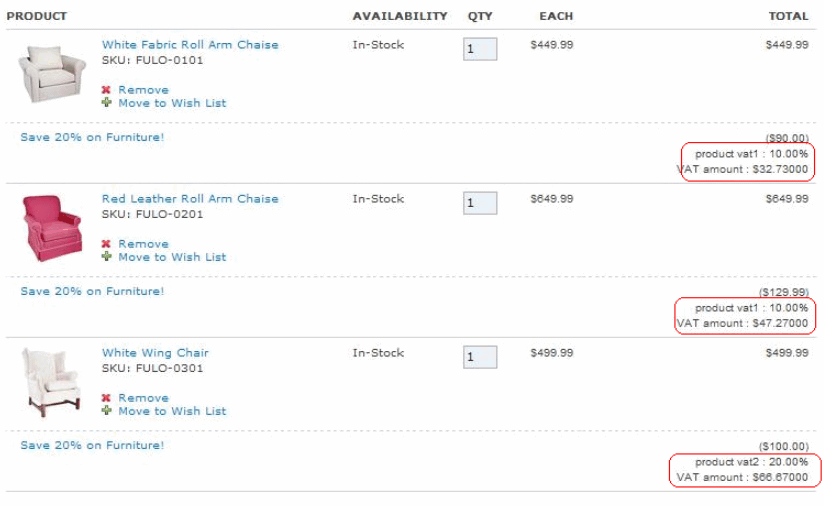The image size is (824, 506).
Task: Click red X icon for White Fabric Chaise
Action: coord(106,90)
